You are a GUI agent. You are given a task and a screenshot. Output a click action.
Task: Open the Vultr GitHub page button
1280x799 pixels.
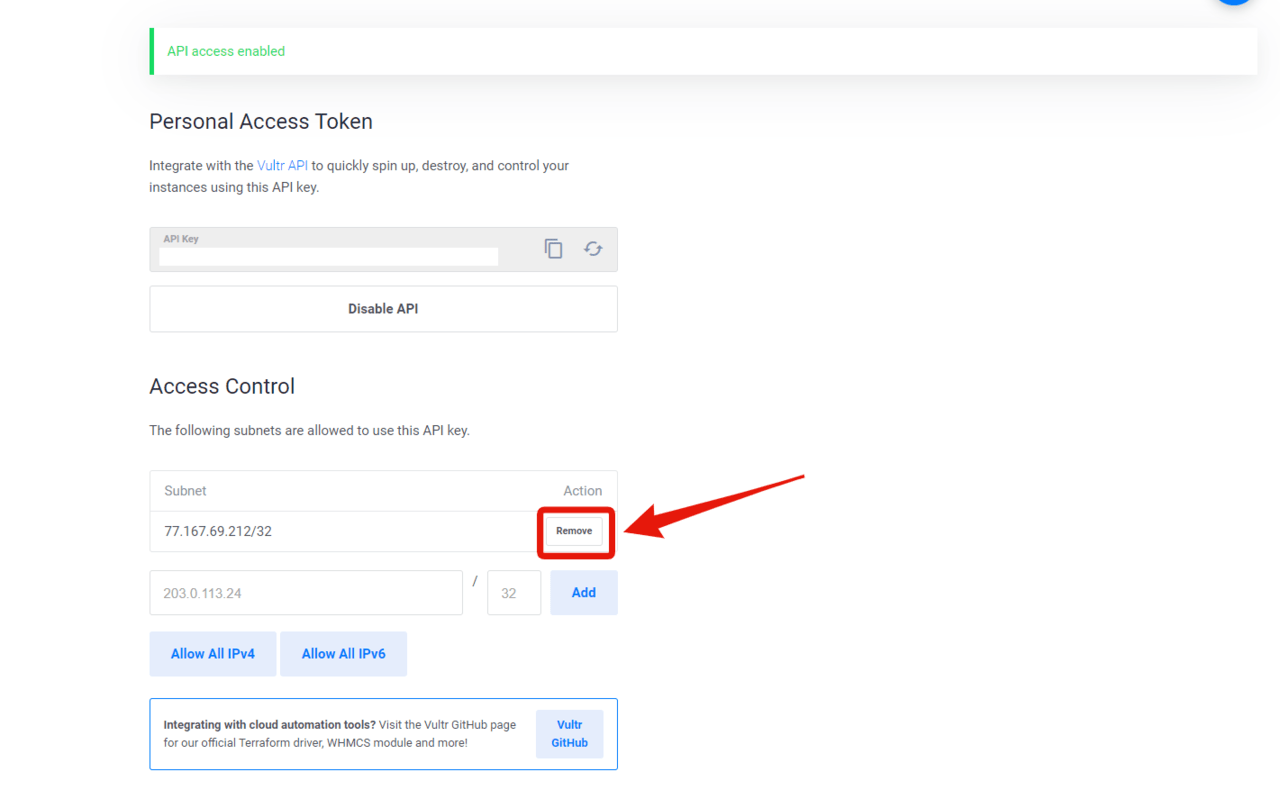point(569,734)
